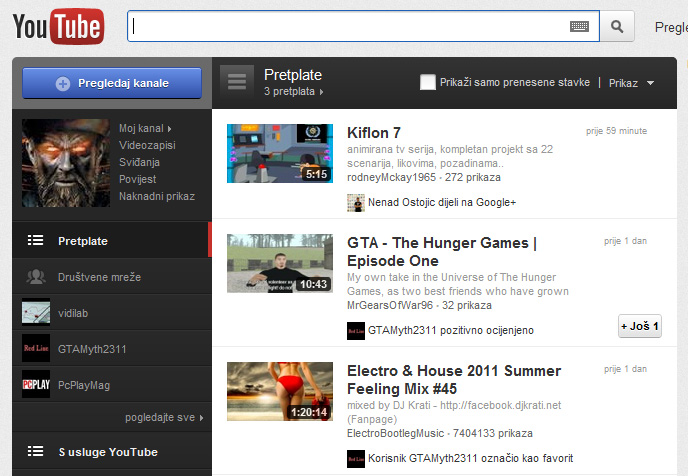Enable 'Prikaži samo prenesene stavke' checkbox

(x=428, y=82)
